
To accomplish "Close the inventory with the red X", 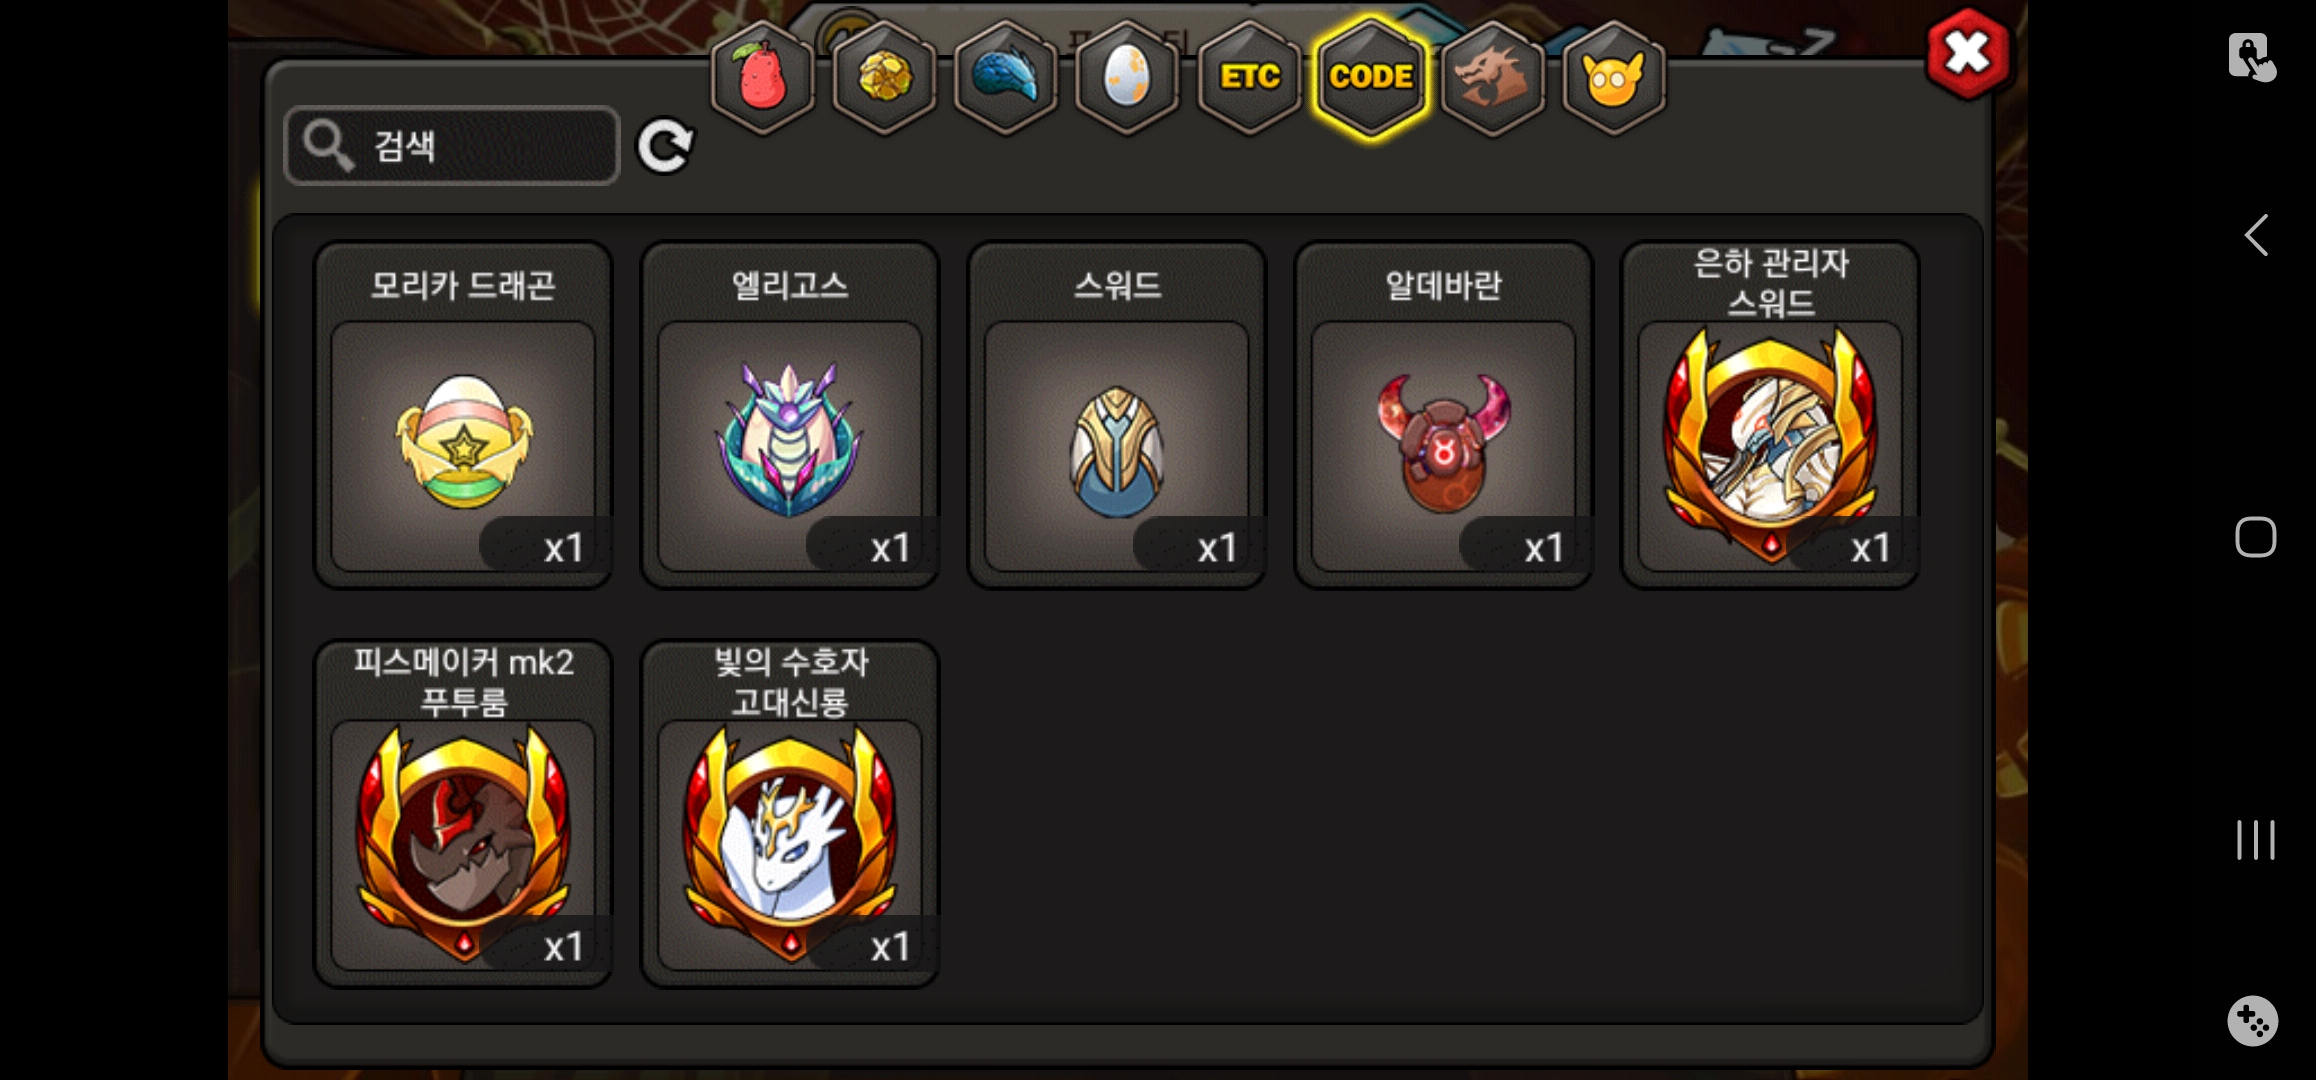I will coord(1967,53).
